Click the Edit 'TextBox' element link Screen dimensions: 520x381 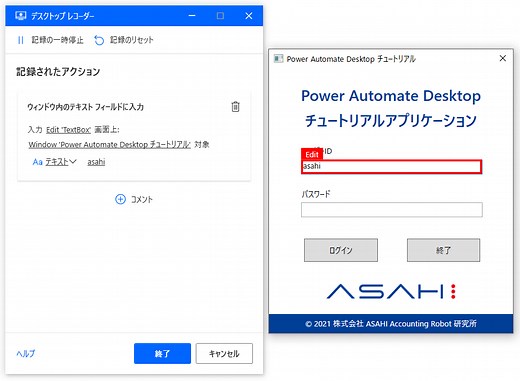(x=68, y=130)
